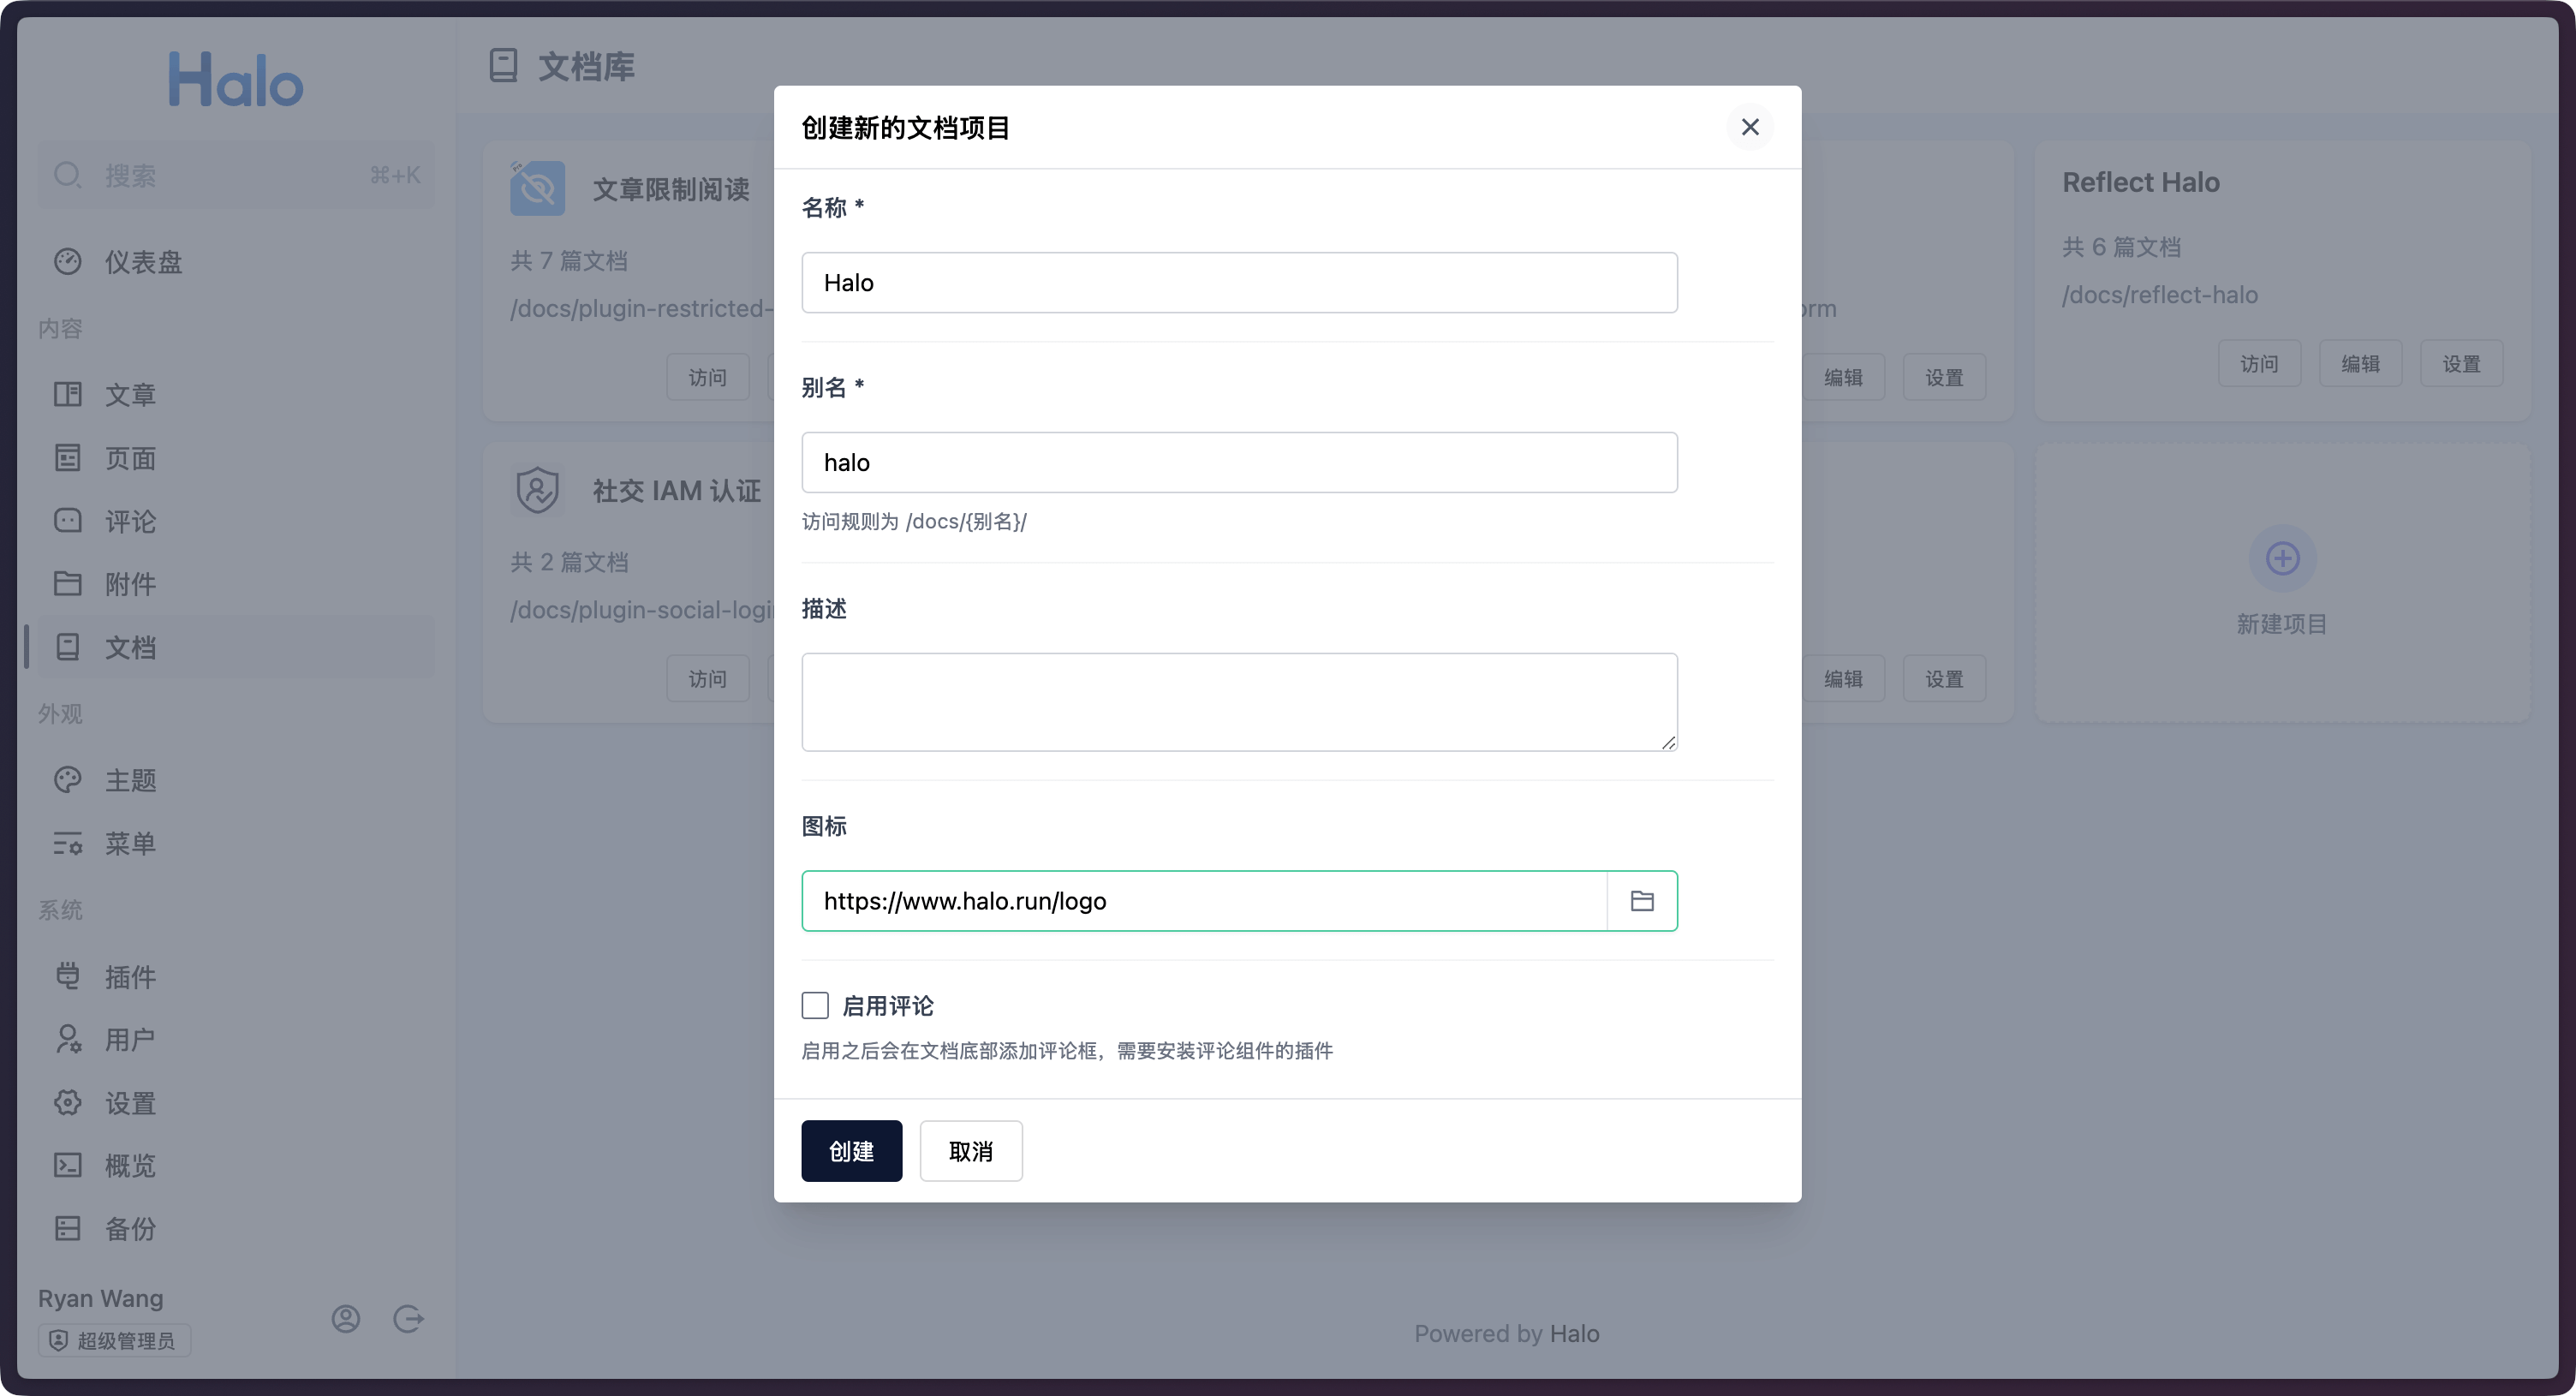Click the 主题 palette icon
Viewport: 2576px width, 1396px height.
tap(68, 780)
